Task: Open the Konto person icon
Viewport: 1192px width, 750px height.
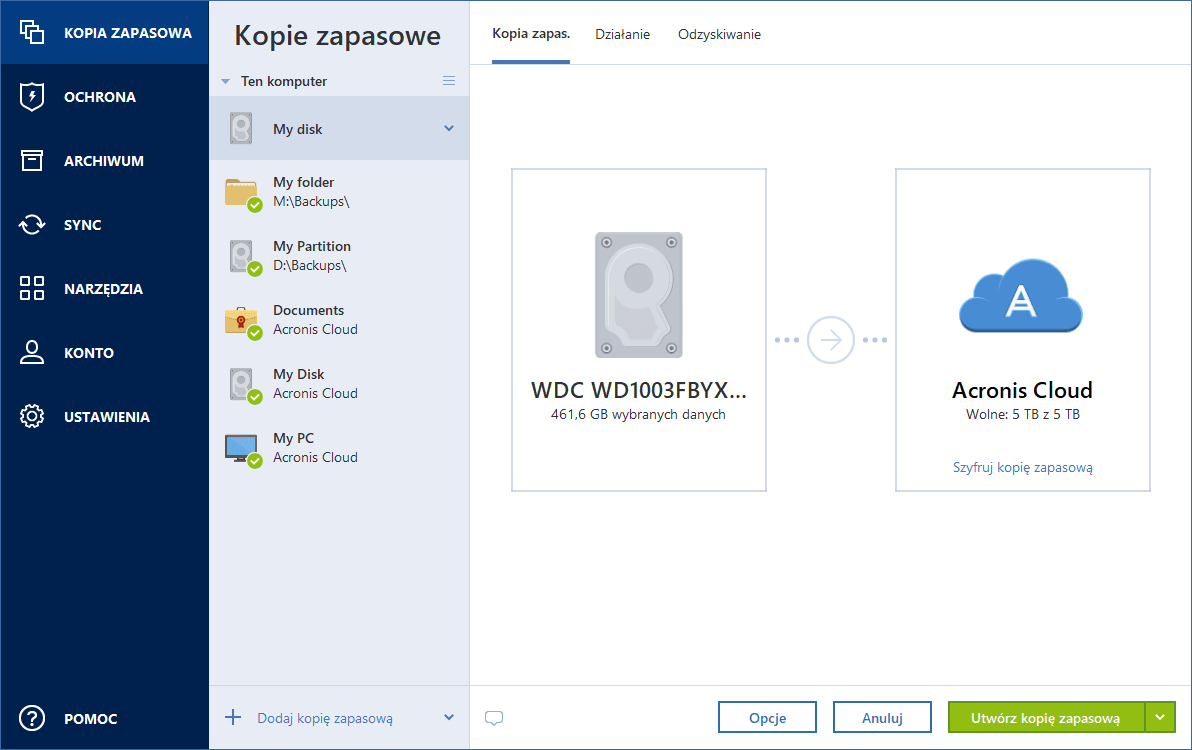Action: [32, 353]
